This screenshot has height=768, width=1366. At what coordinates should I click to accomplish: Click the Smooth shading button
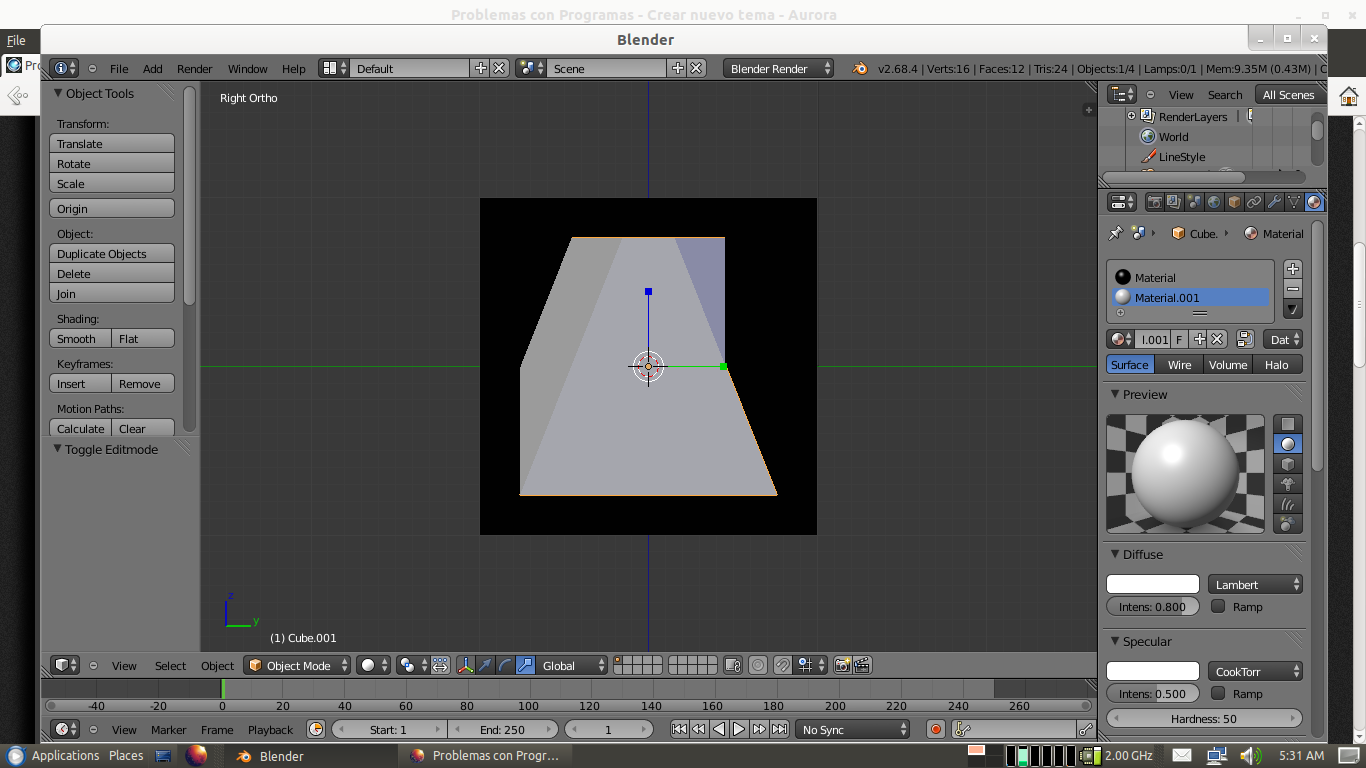[x=81, y=339]
